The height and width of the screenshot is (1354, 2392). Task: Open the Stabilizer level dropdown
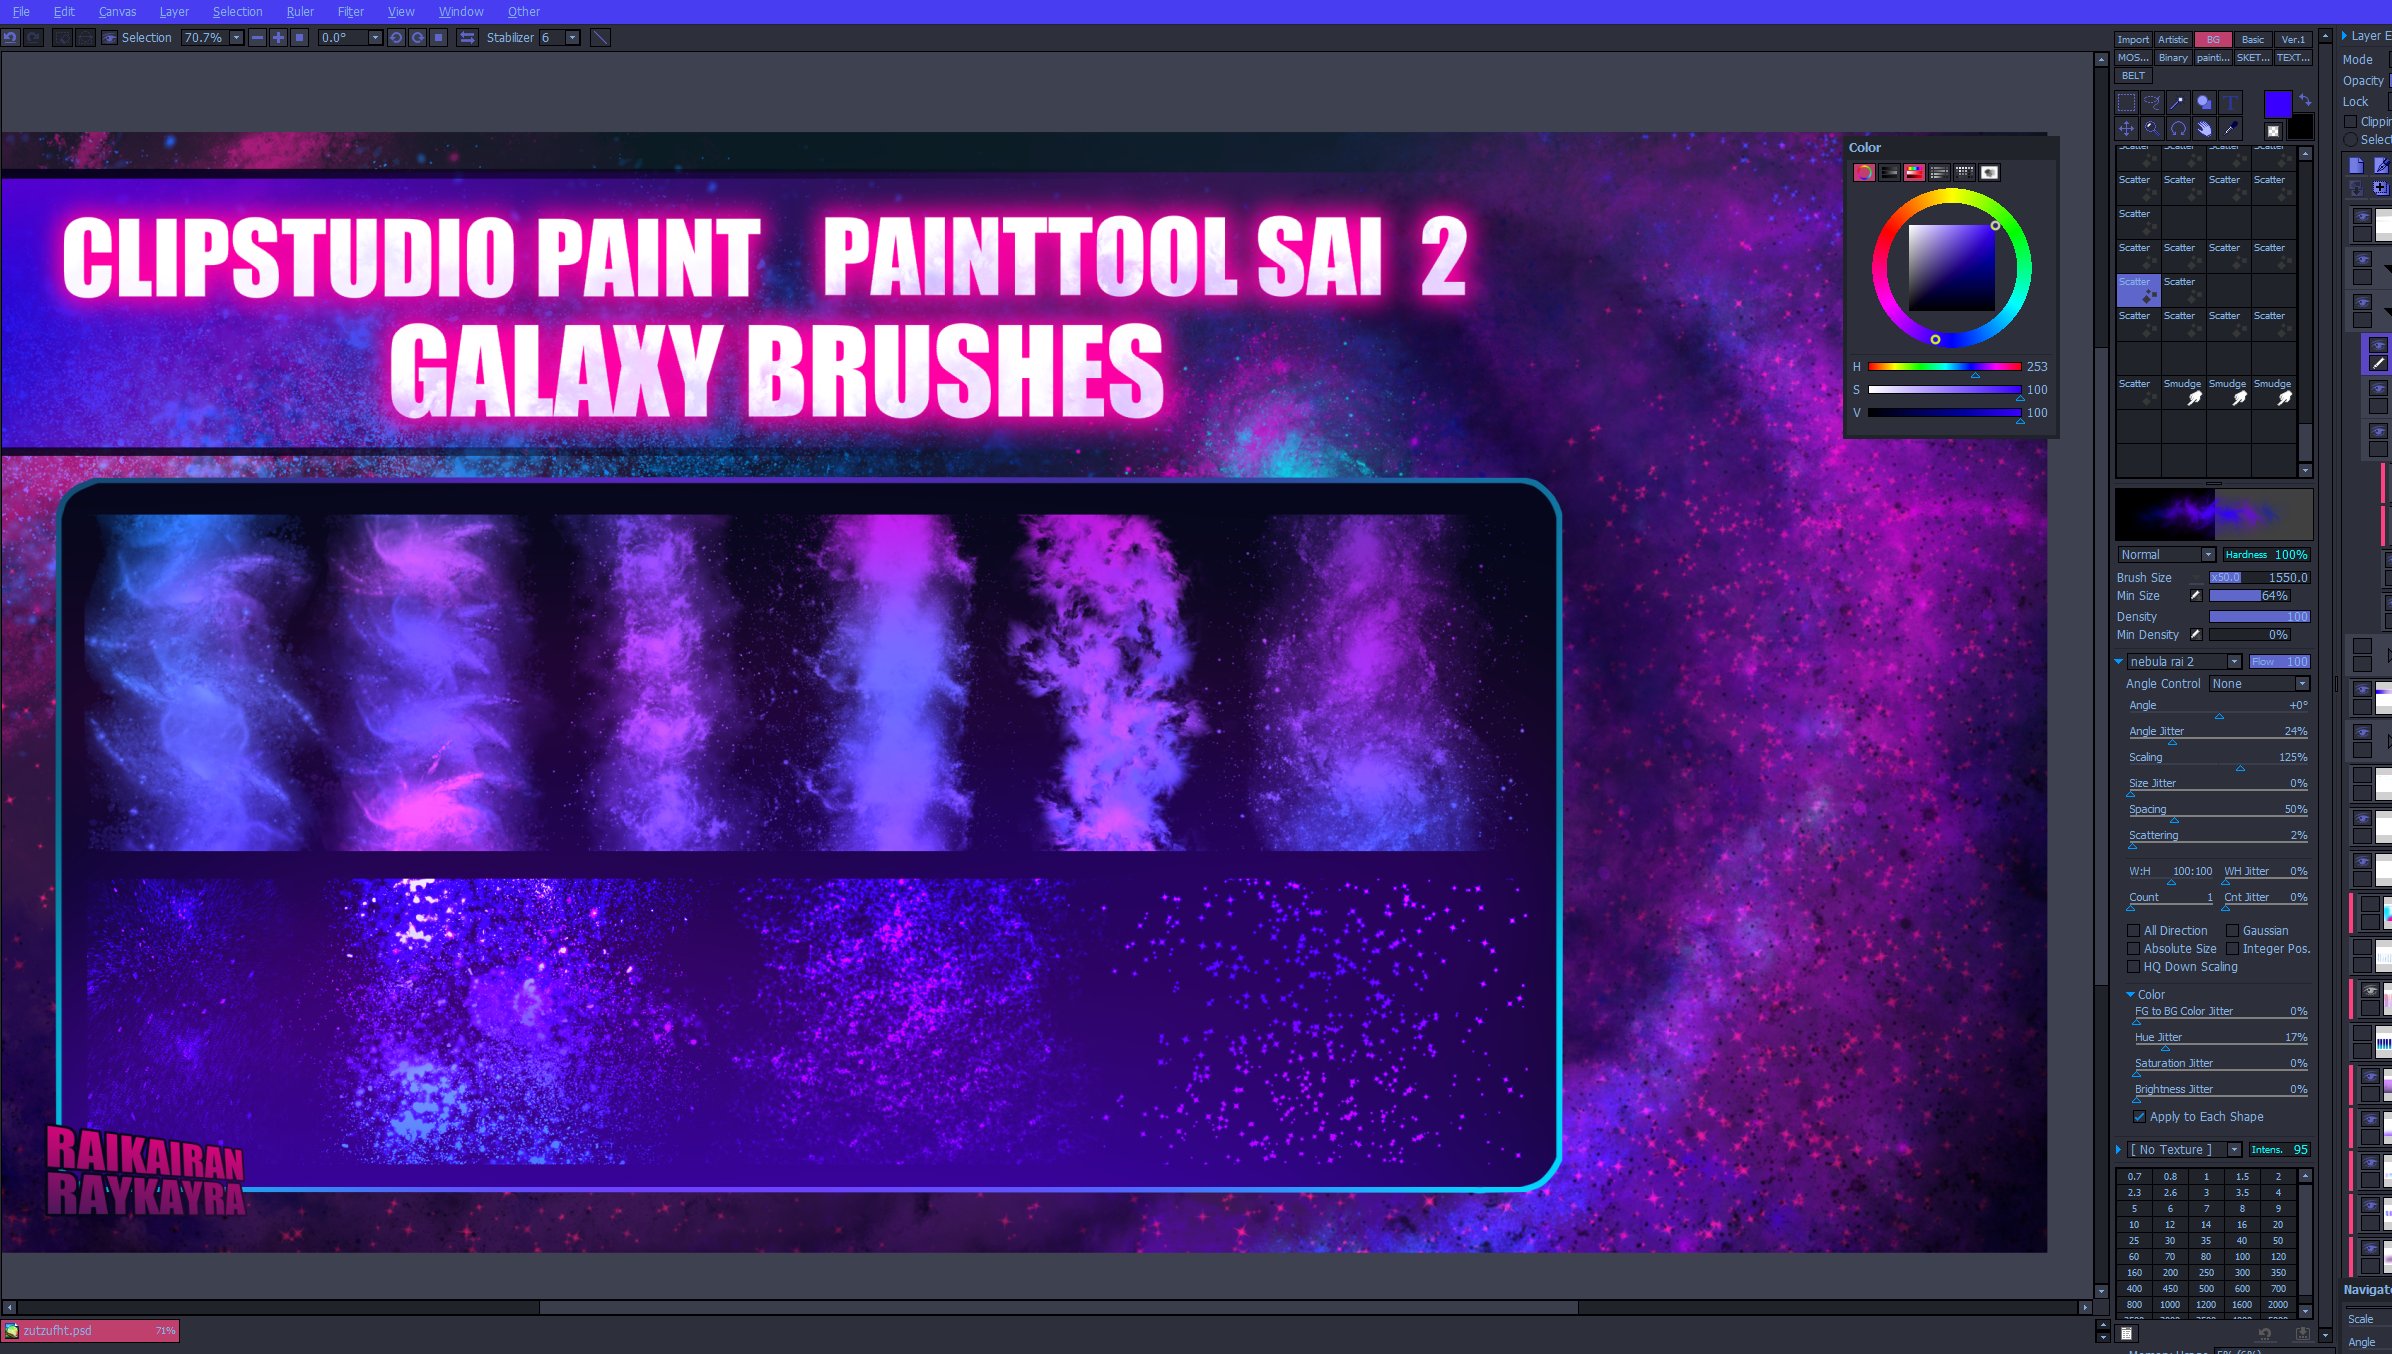(572, 38)
